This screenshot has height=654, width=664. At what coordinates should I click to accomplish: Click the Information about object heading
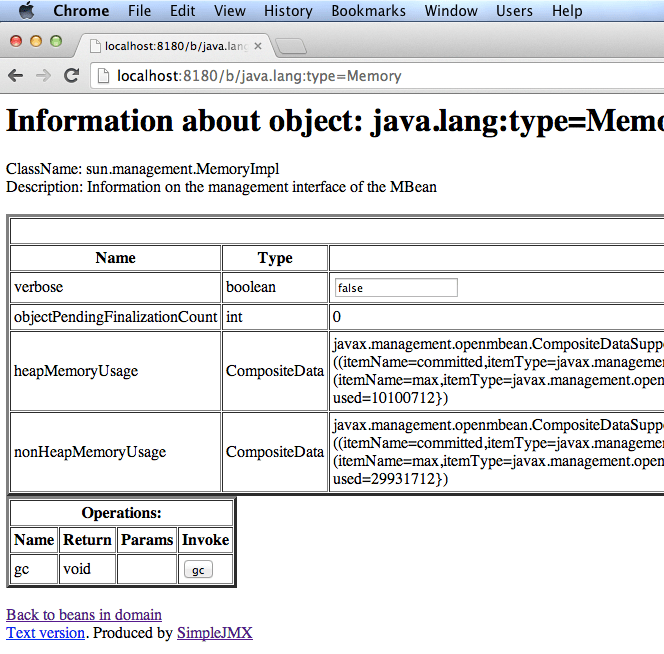(335, 121)
